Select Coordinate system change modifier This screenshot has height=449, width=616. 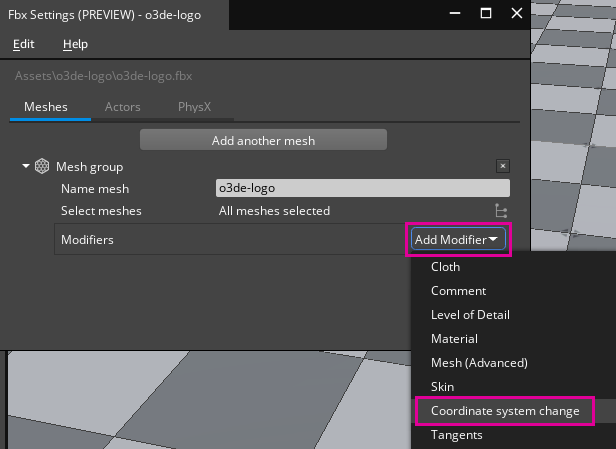tap(505, 411)
